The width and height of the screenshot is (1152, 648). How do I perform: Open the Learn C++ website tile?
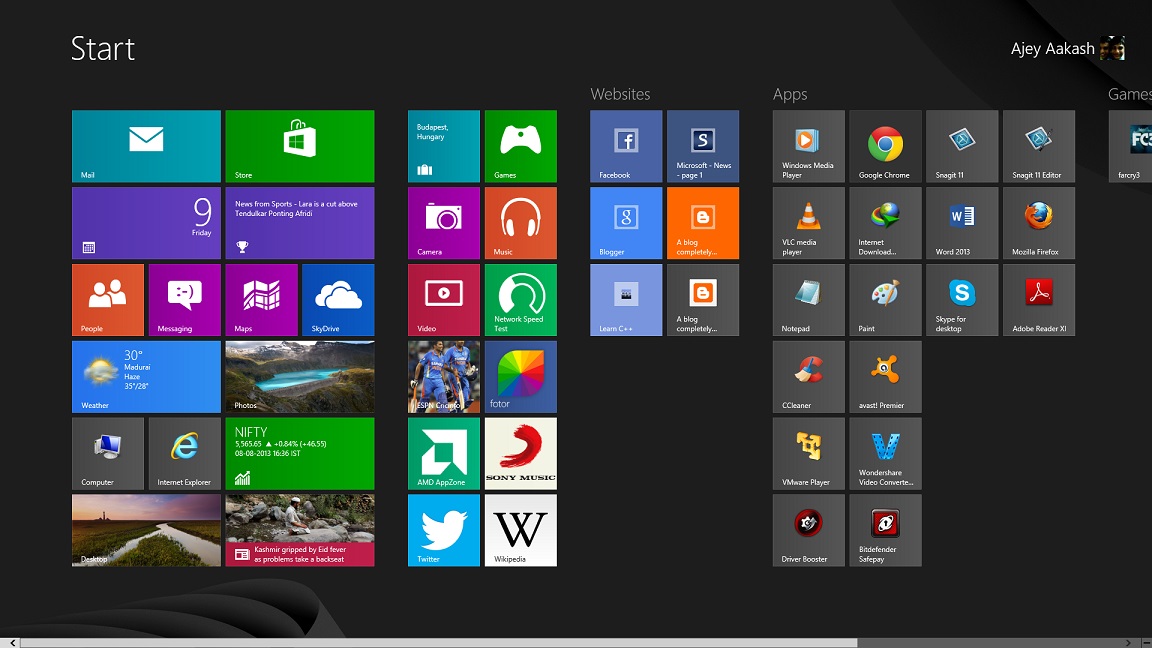point(626,300)
